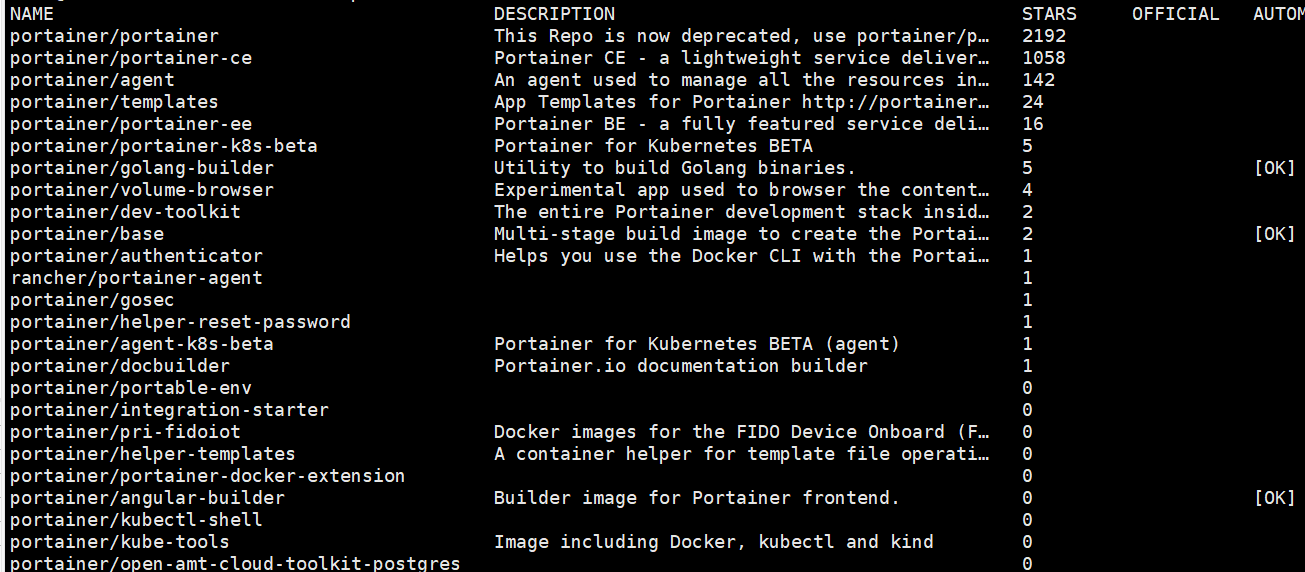Click the portainer/kubectl-shell image name
Viewport: 1305px width, 572px height.
pos(136,520)
